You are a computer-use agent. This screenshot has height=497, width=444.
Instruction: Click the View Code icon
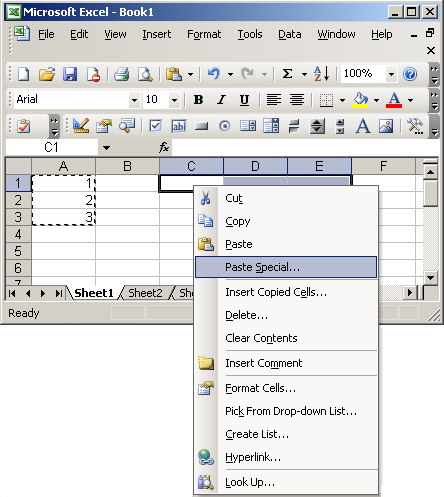coord(127,126)
